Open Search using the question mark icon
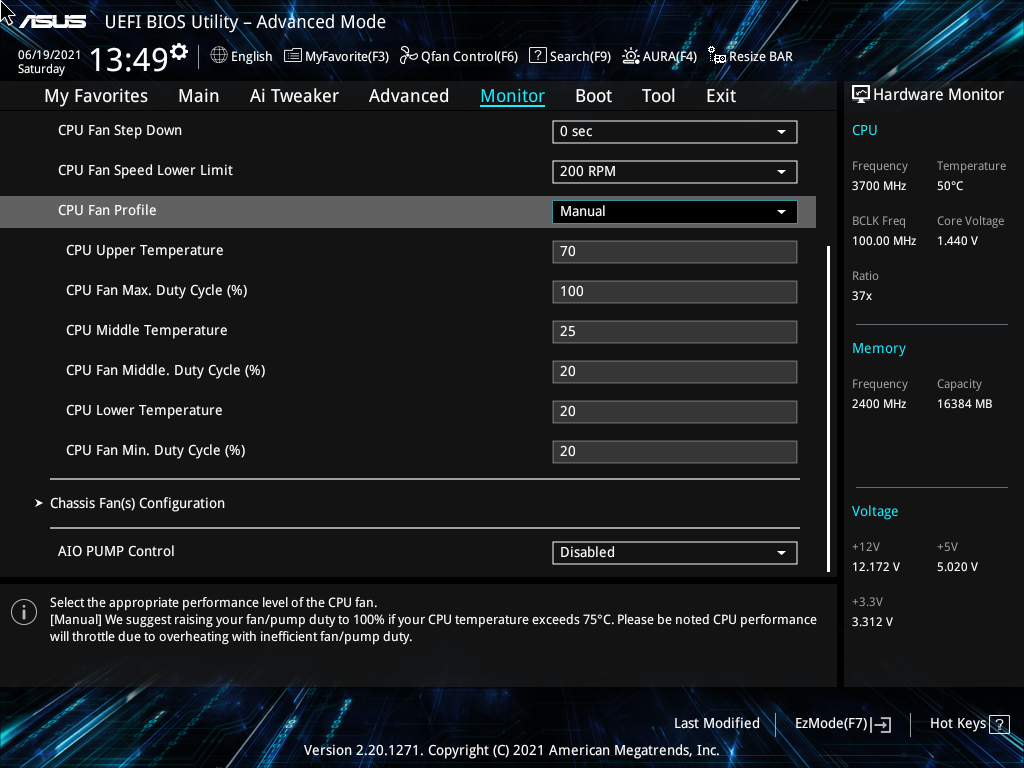Viewport: 1024px width, 768px height. coord(537,57)
